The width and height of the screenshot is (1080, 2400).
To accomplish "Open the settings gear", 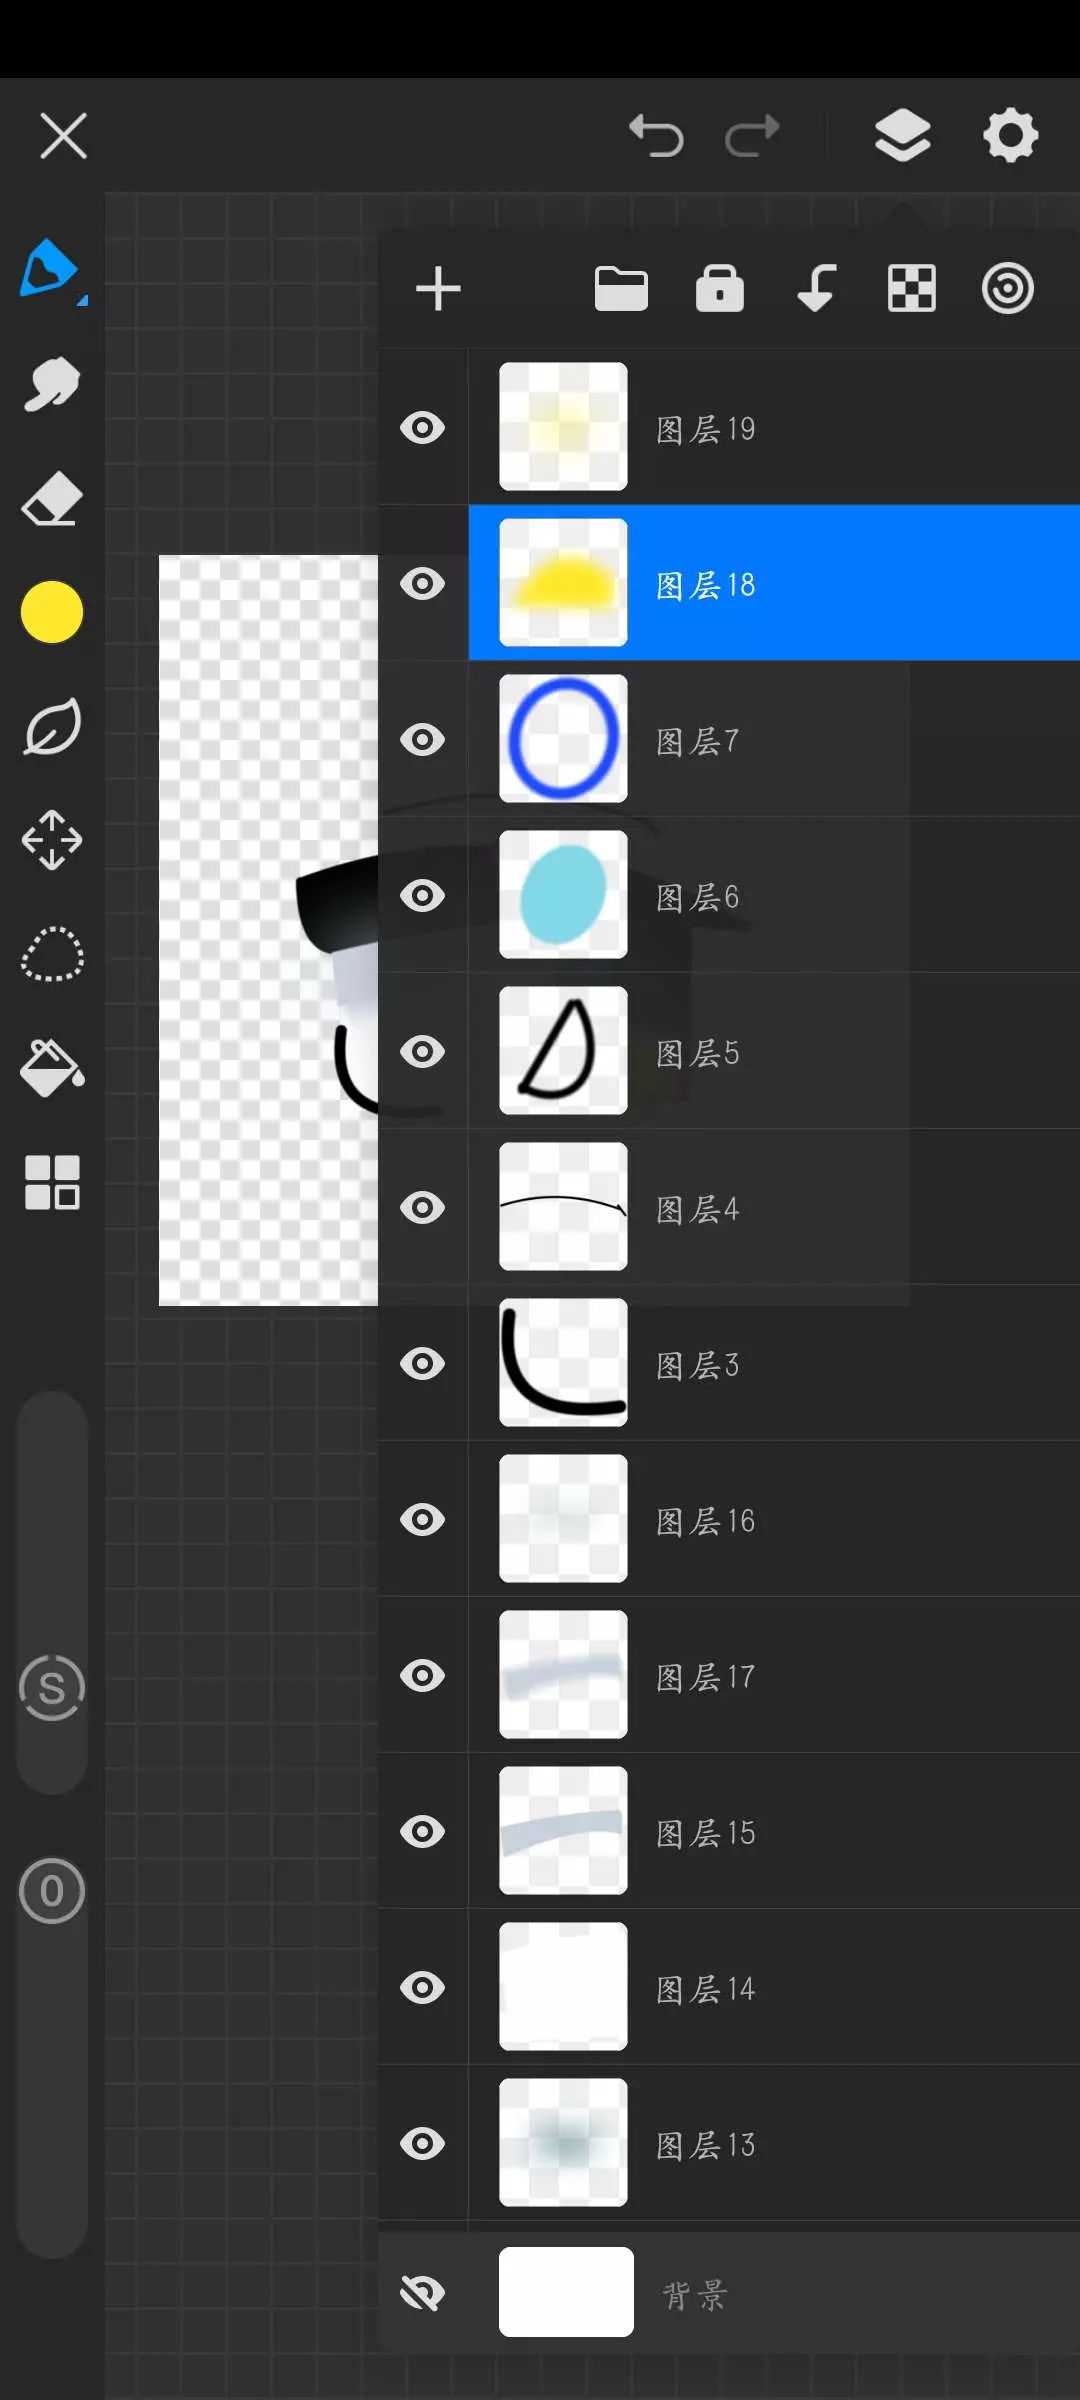I will click(x=1011, y=135).
